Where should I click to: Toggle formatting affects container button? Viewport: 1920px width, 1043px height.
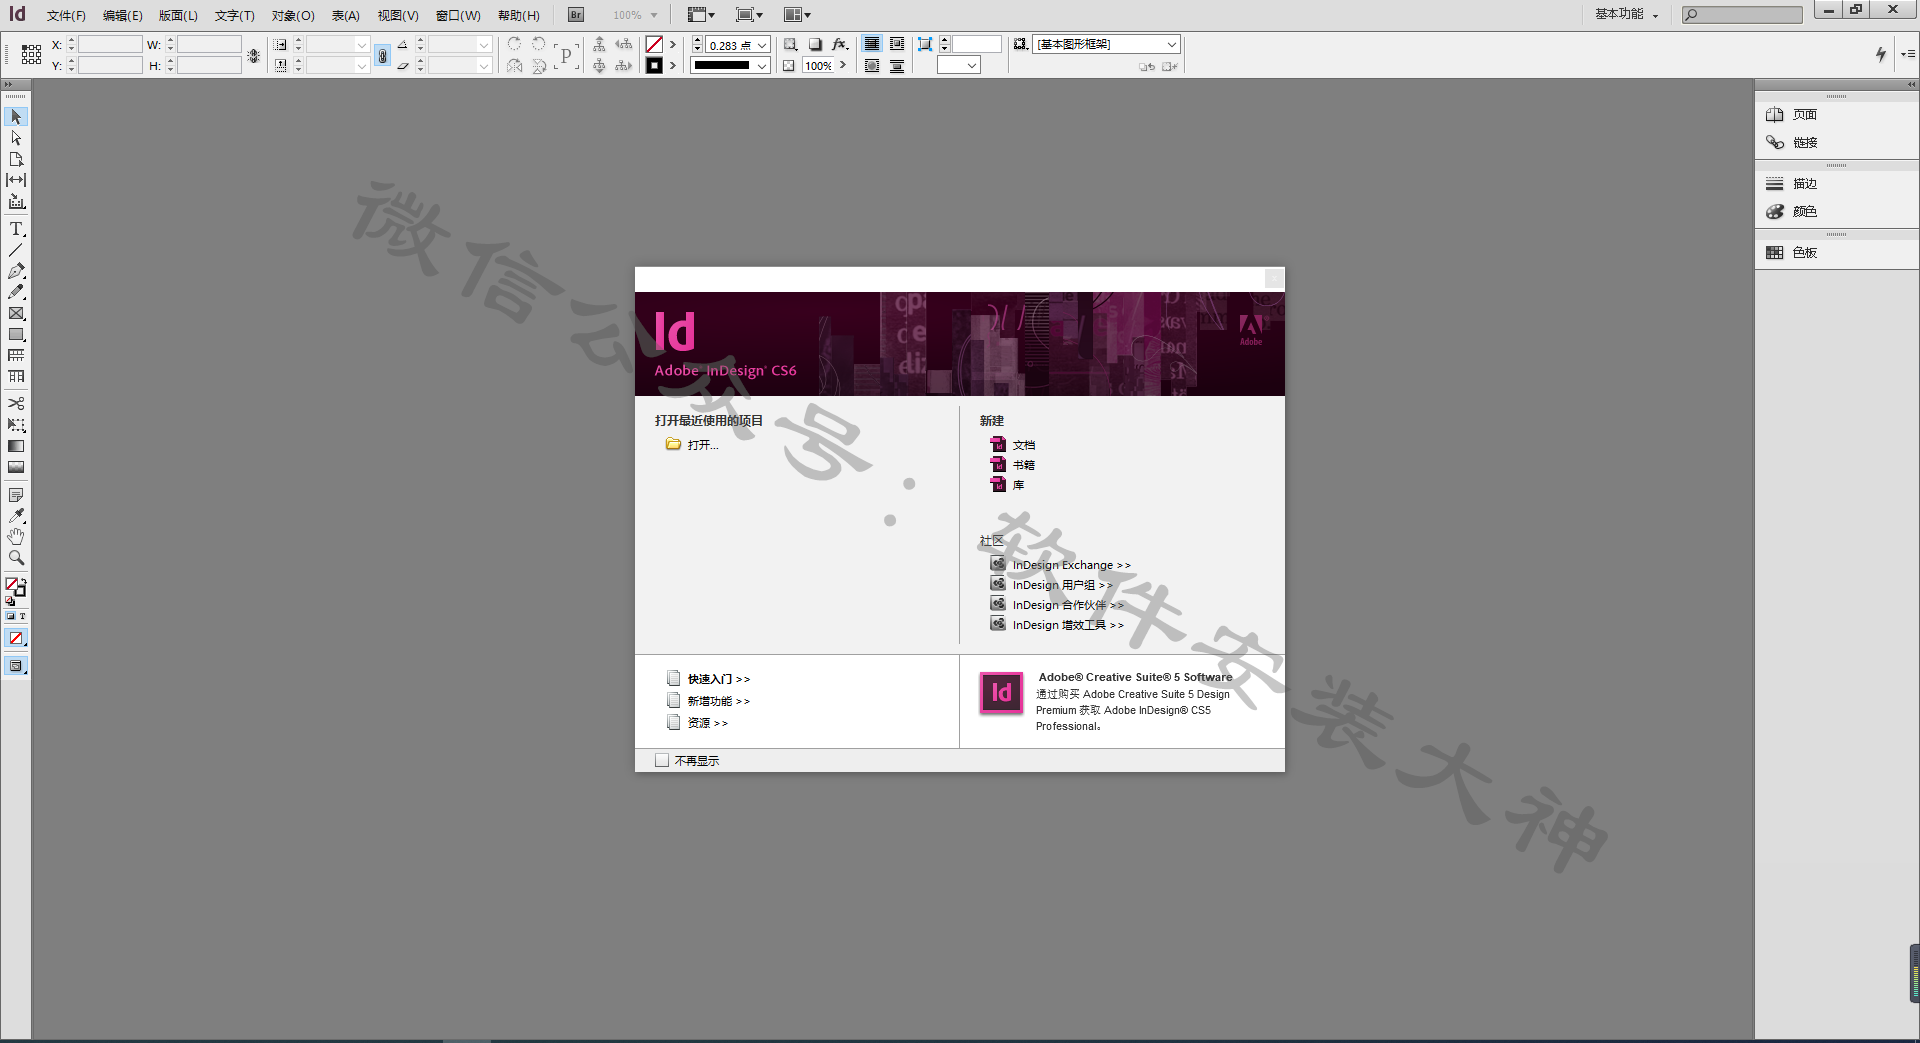point(11,616)
